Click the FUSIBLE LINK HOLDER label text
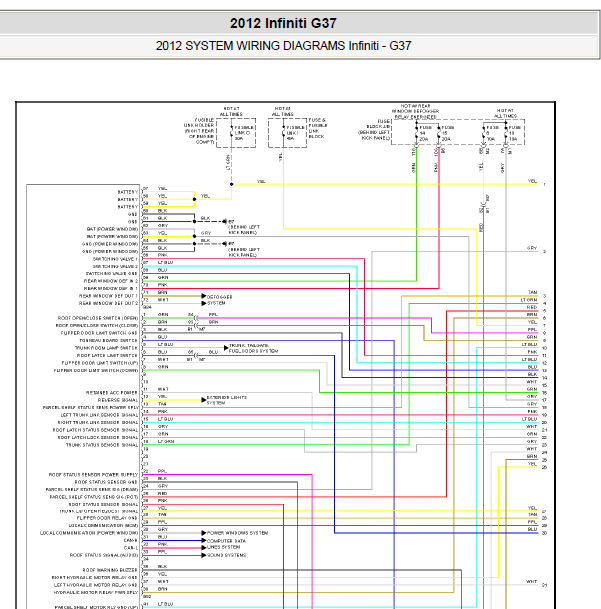 tap(199, 131)
